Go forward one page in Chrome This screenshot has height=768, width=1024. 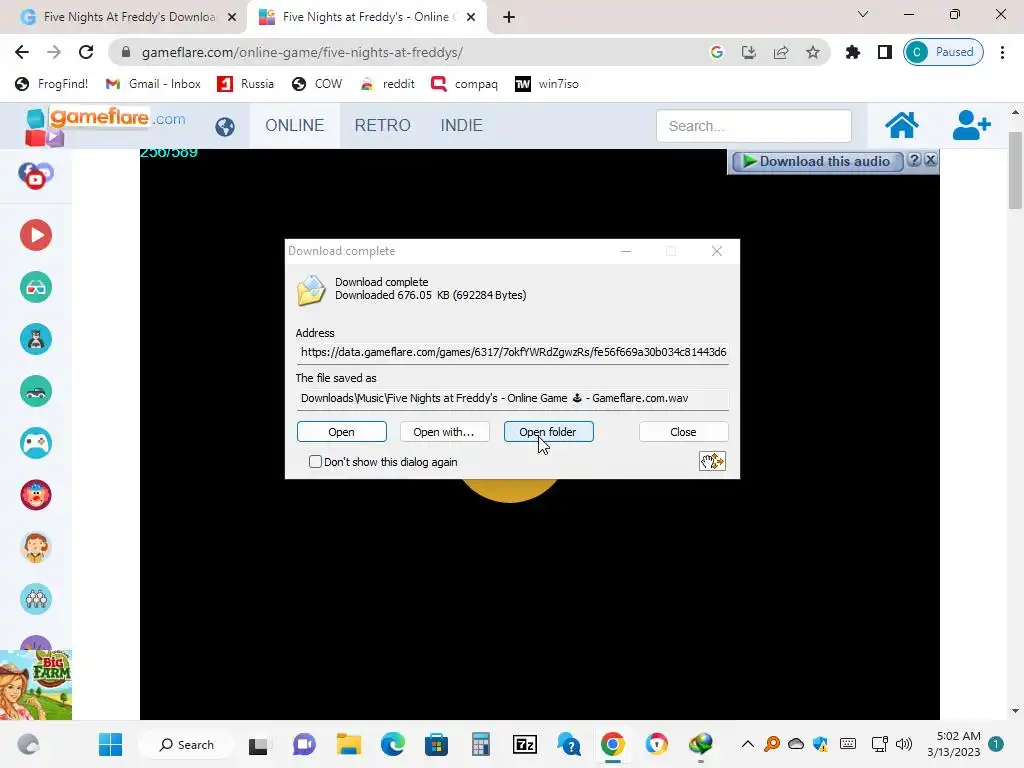(x=54, y=52)
